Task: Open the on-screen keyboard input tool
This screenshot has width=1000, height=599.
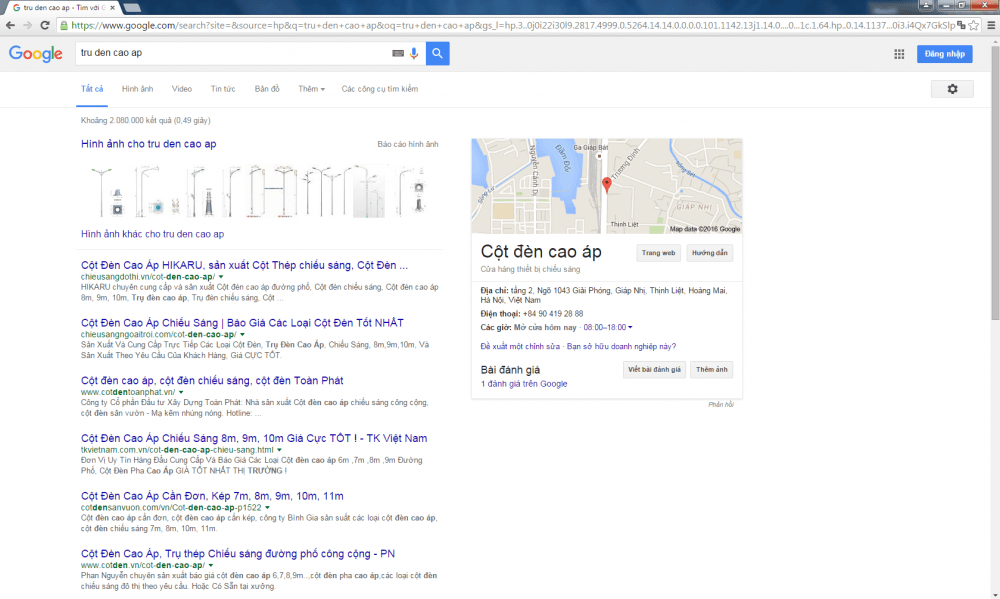Action: point(398,54)
